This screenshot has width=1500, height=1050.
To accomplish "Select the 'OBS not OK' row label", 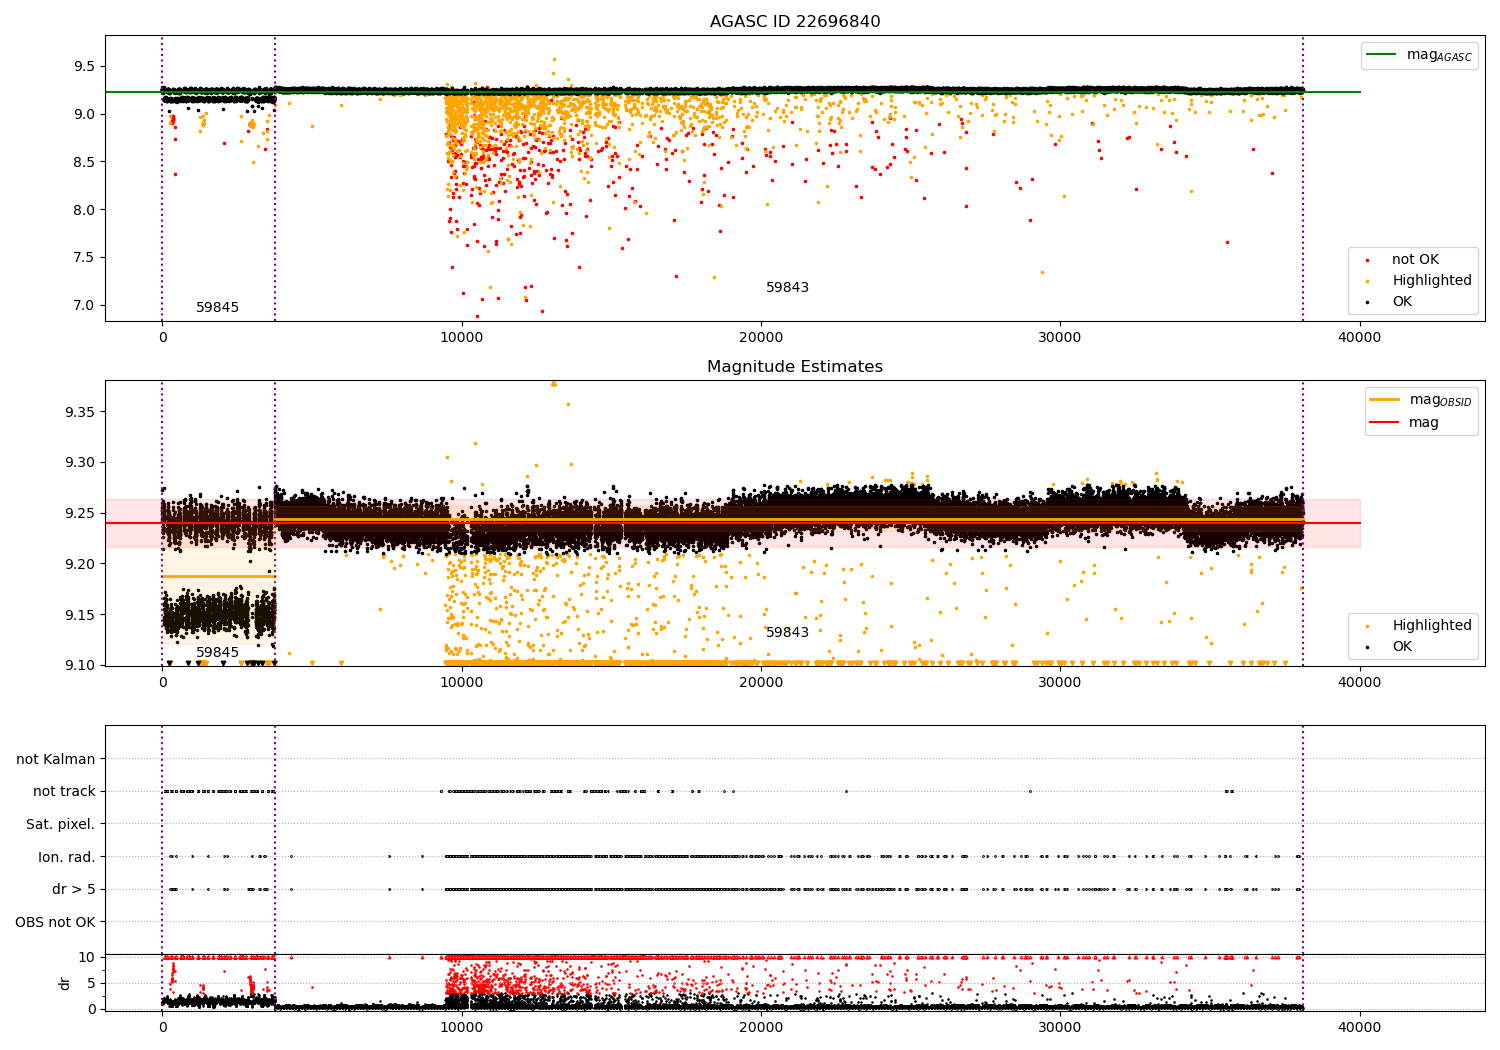I will pos(56,922).
